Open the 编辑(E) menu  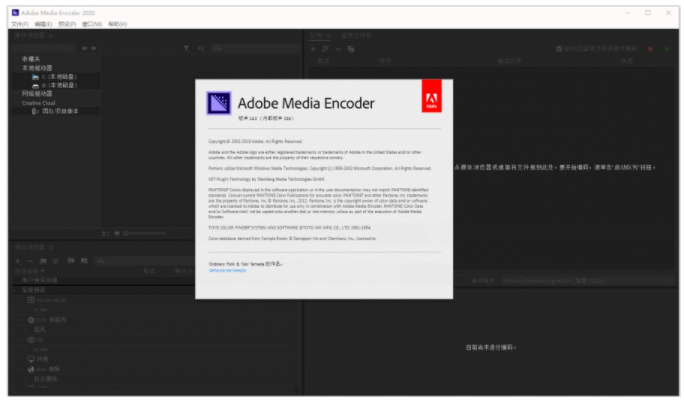click(x=44, y=24)
